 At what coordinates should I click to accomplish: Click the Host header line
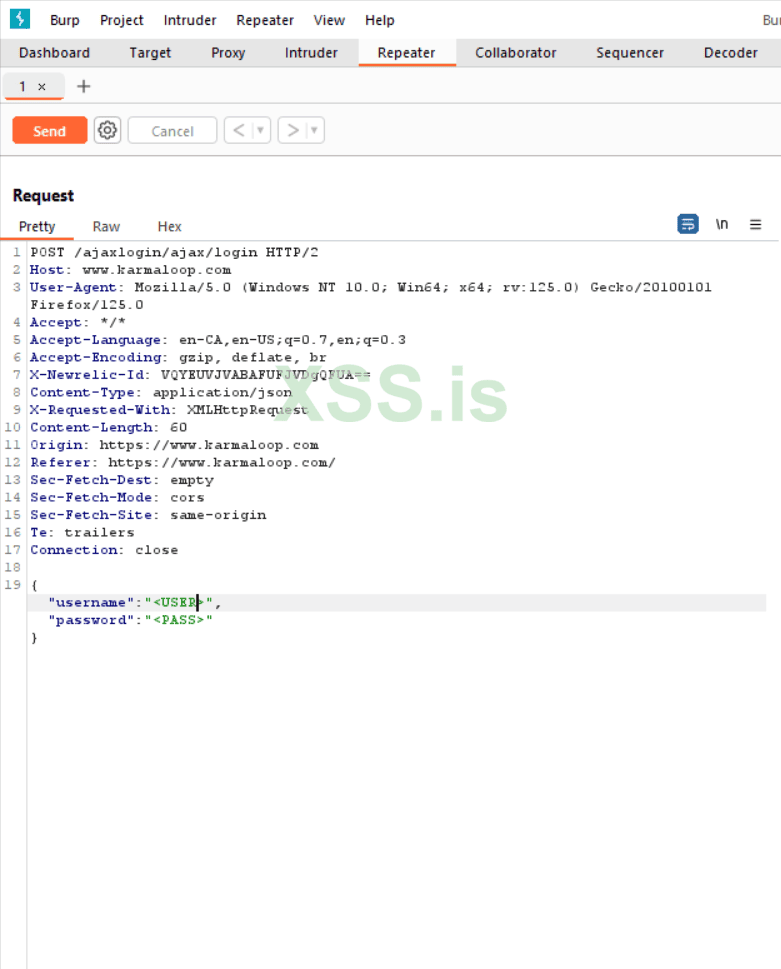pos(130,269)
